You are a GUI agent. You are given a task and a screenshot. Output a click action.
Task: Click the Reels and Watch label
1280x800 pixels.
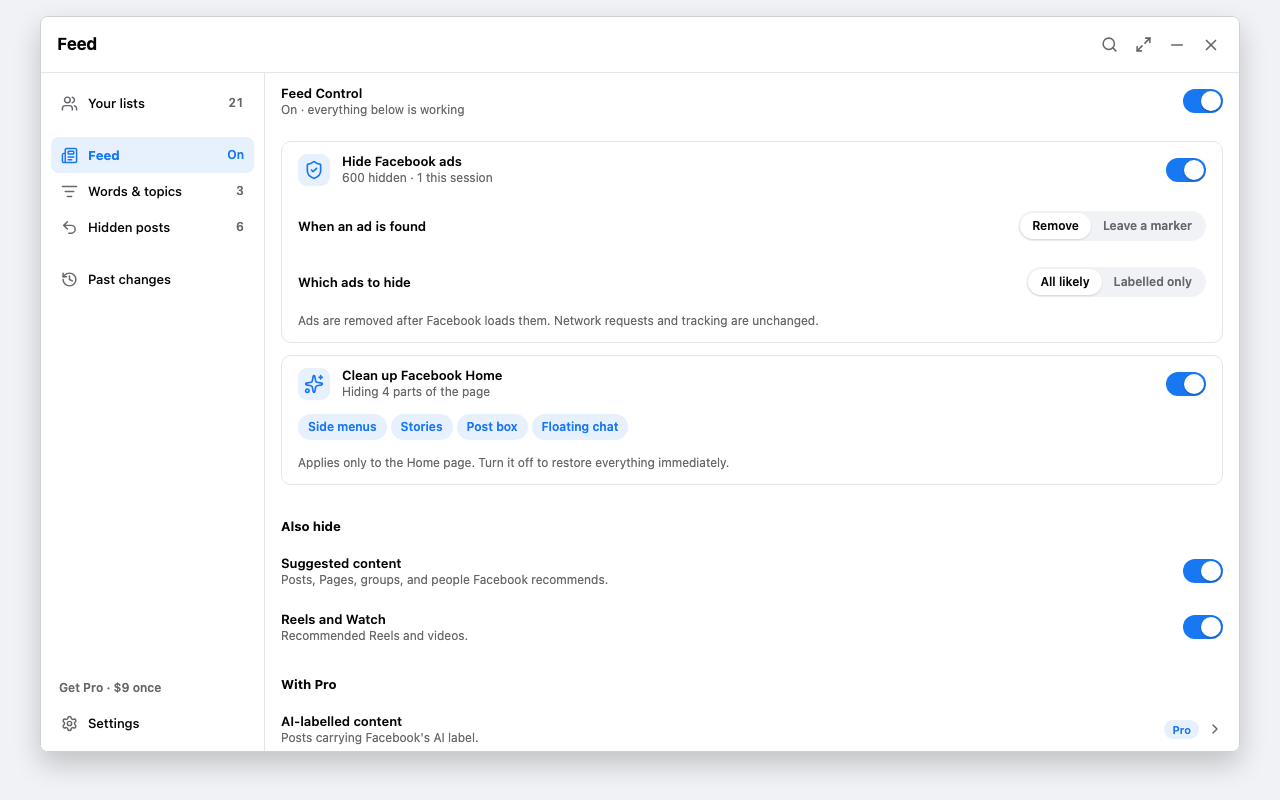(333, 619)
